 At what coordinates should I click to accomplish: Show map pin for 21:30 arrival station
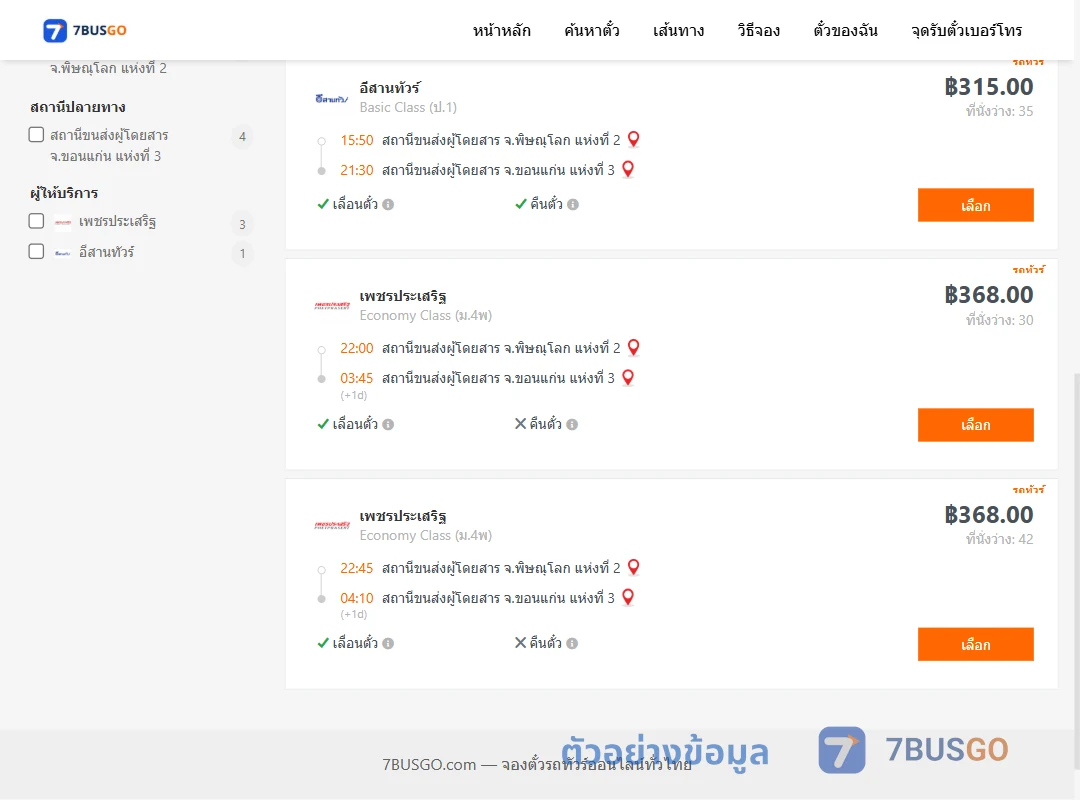tap(628, 169)
